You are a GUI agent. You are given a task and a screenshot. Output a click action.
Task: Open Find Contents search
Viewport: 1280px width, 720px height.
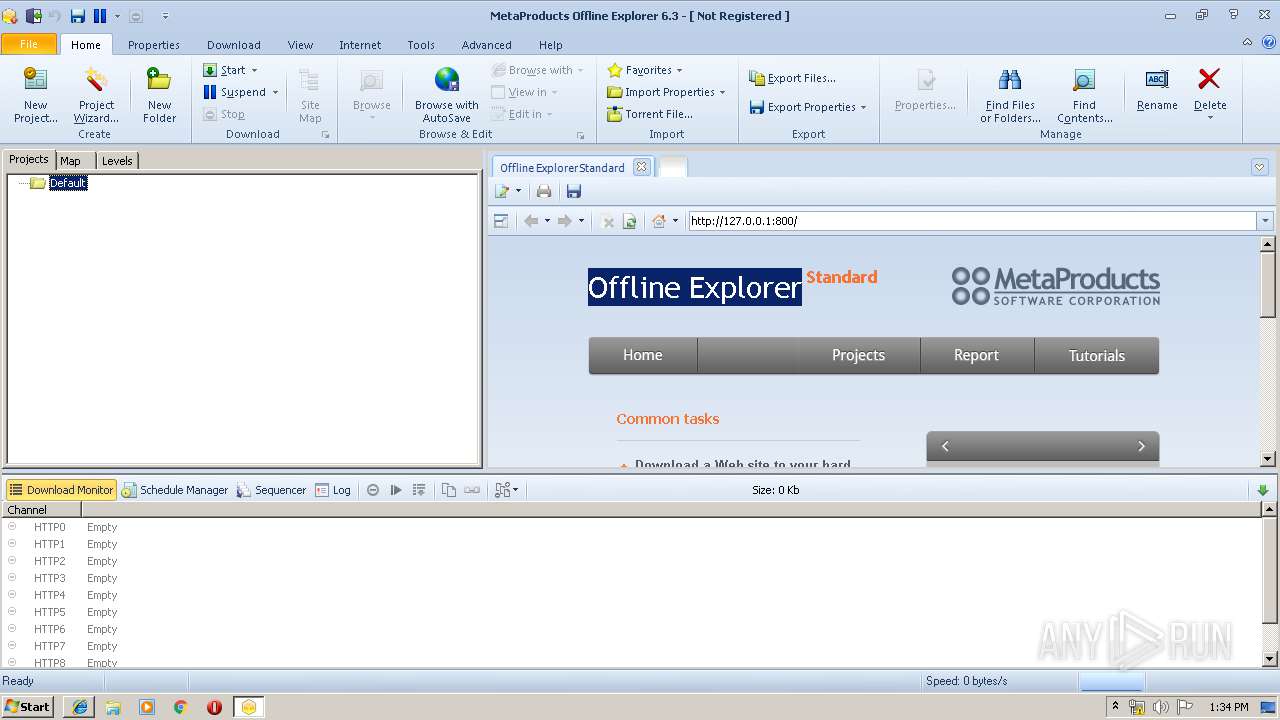(x=1084, y=95)
